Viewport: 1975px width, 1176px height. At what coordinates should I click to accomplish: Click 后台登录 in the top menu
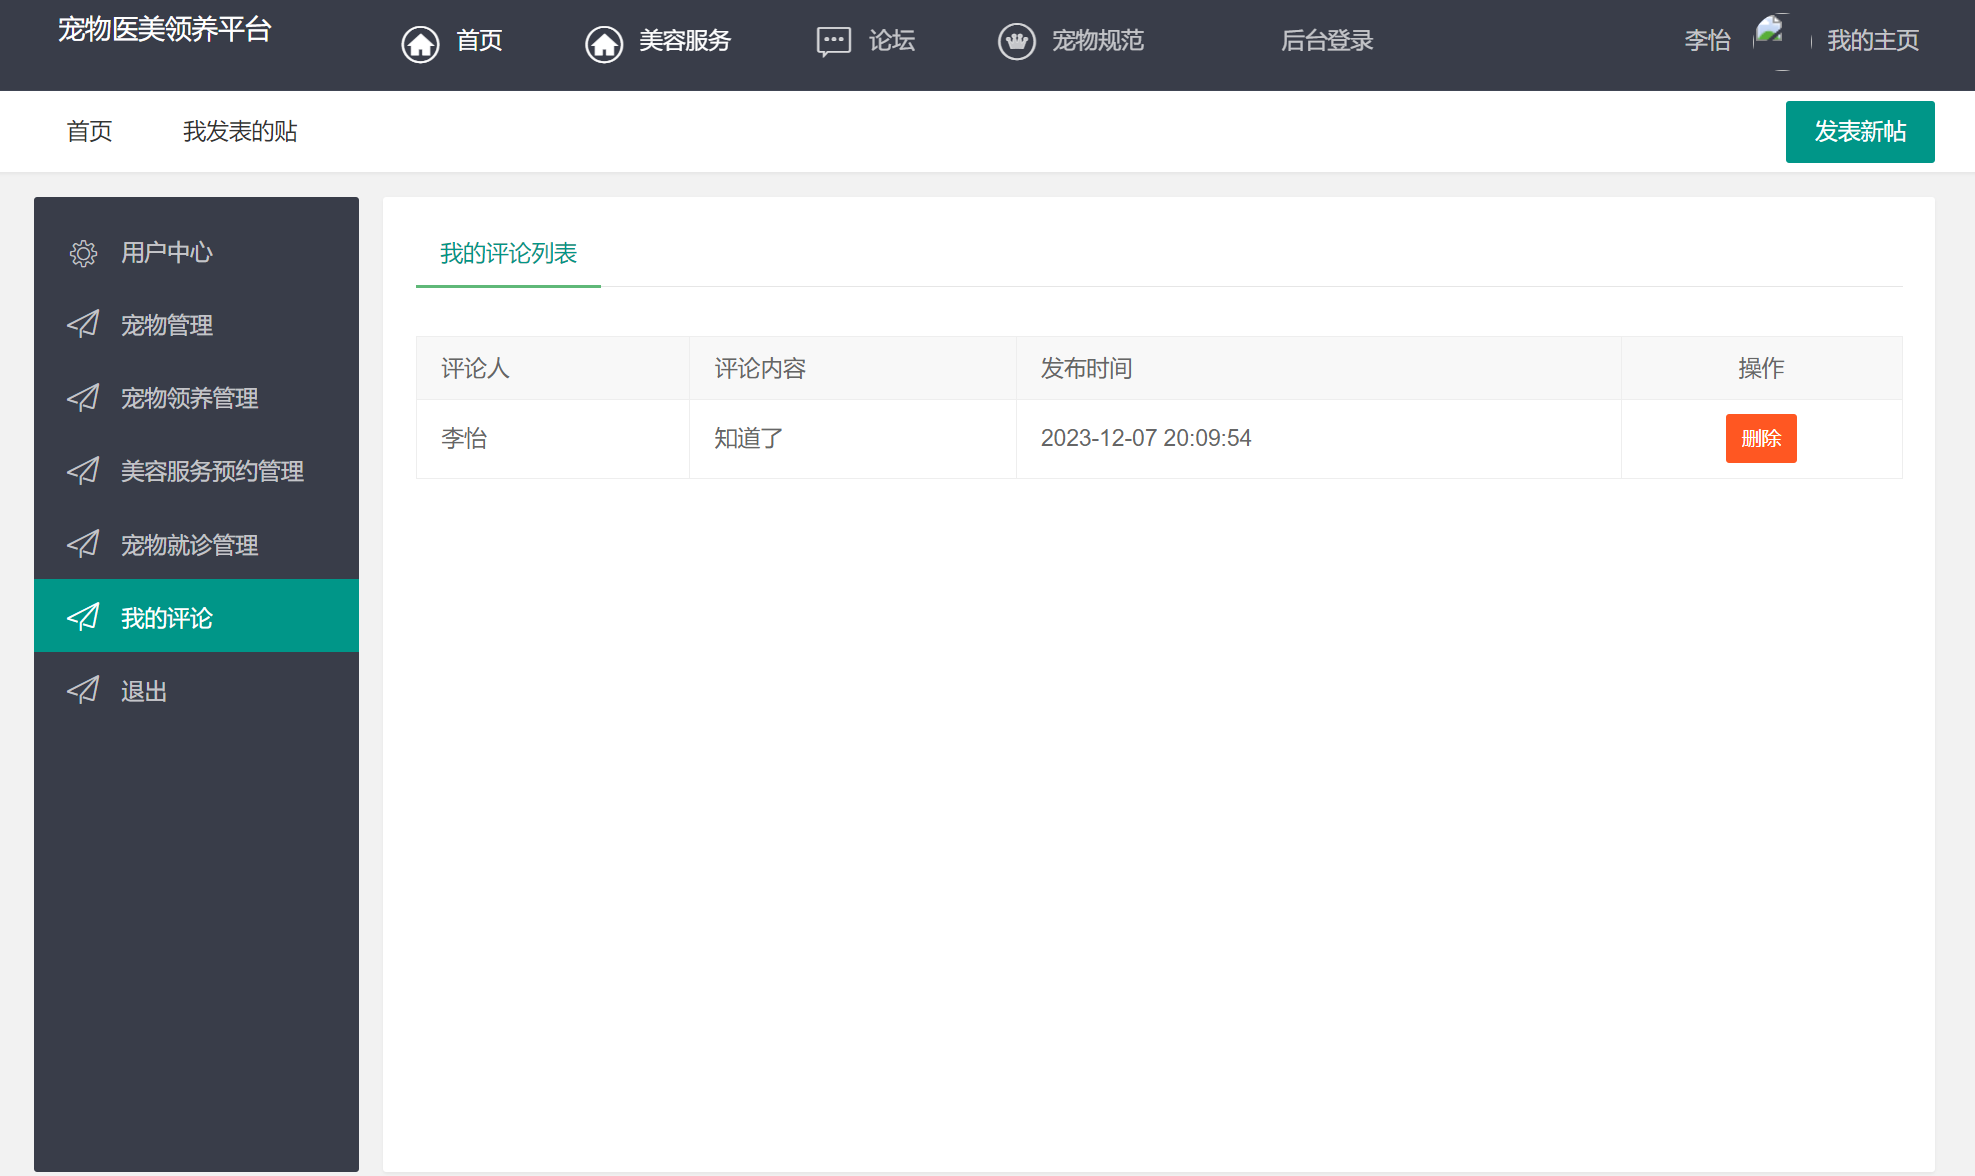(1328, 41)
